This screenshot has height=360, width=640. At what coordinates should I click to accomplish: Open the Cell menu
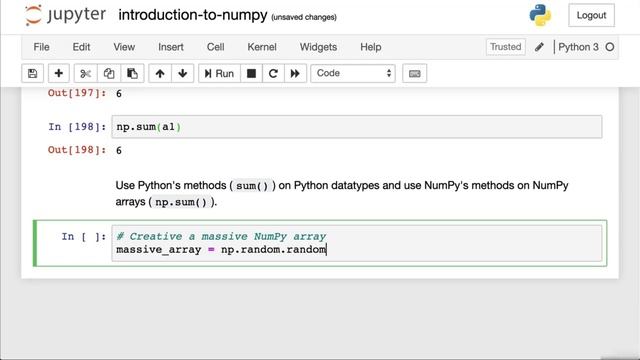point(216,47)
